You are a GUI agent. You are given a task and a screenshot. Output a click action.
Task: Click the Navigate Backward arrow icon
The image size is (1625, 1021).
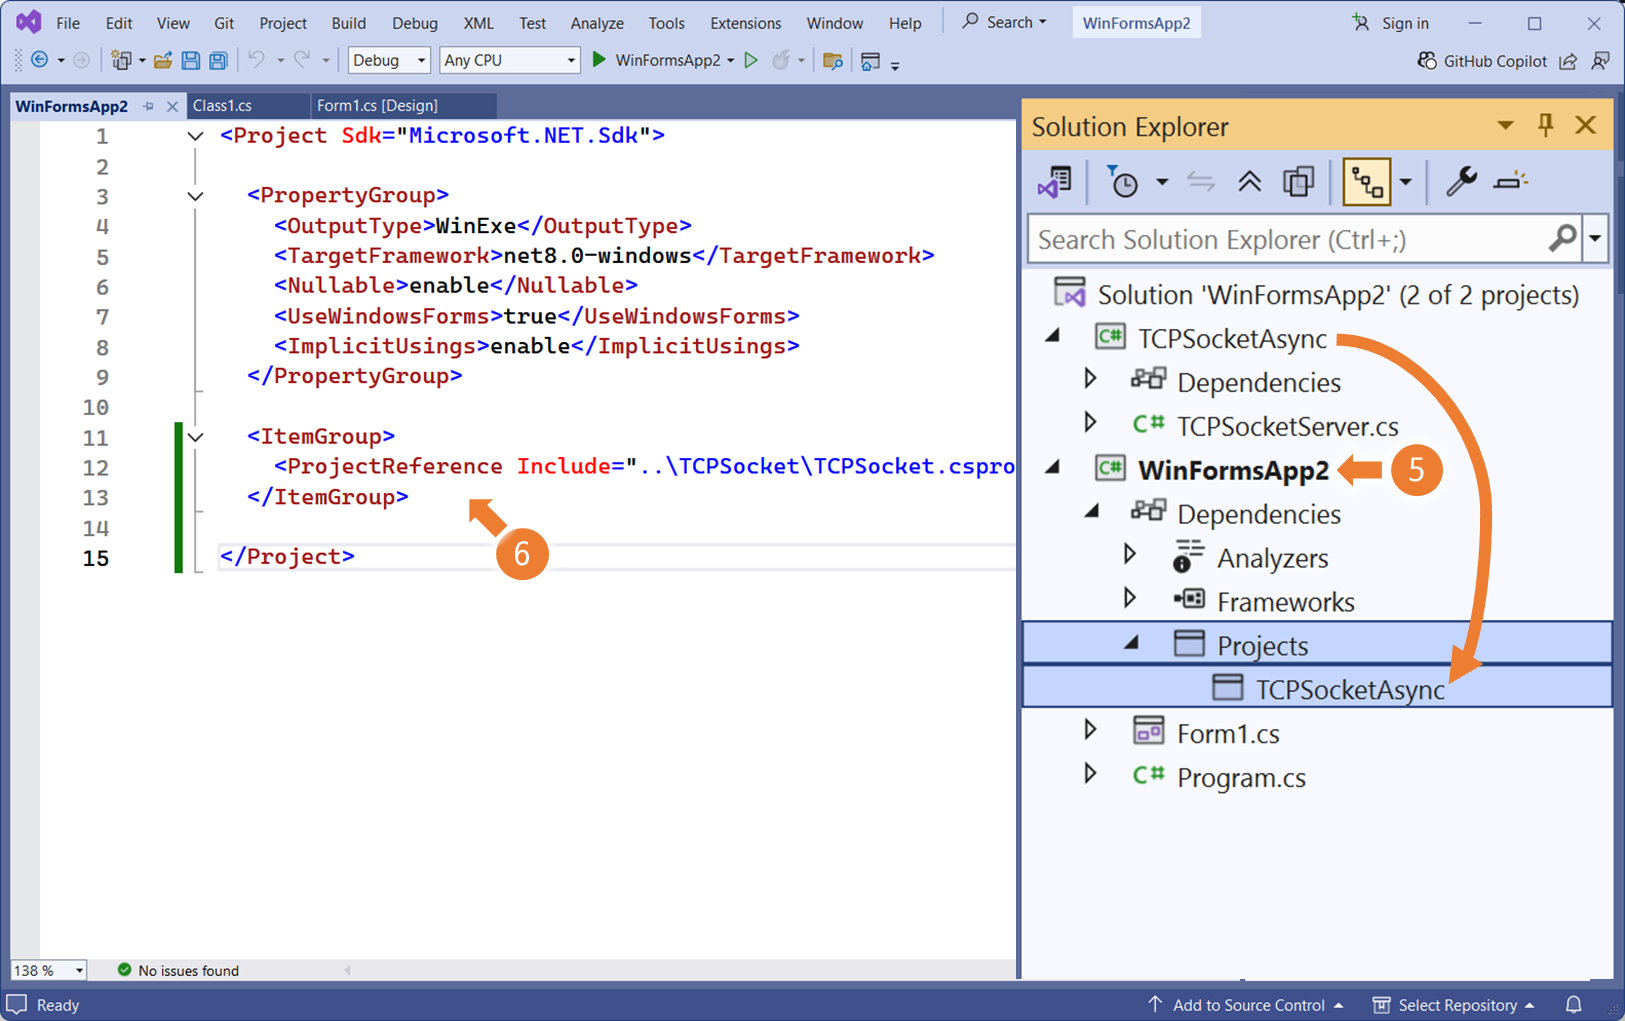40,60
